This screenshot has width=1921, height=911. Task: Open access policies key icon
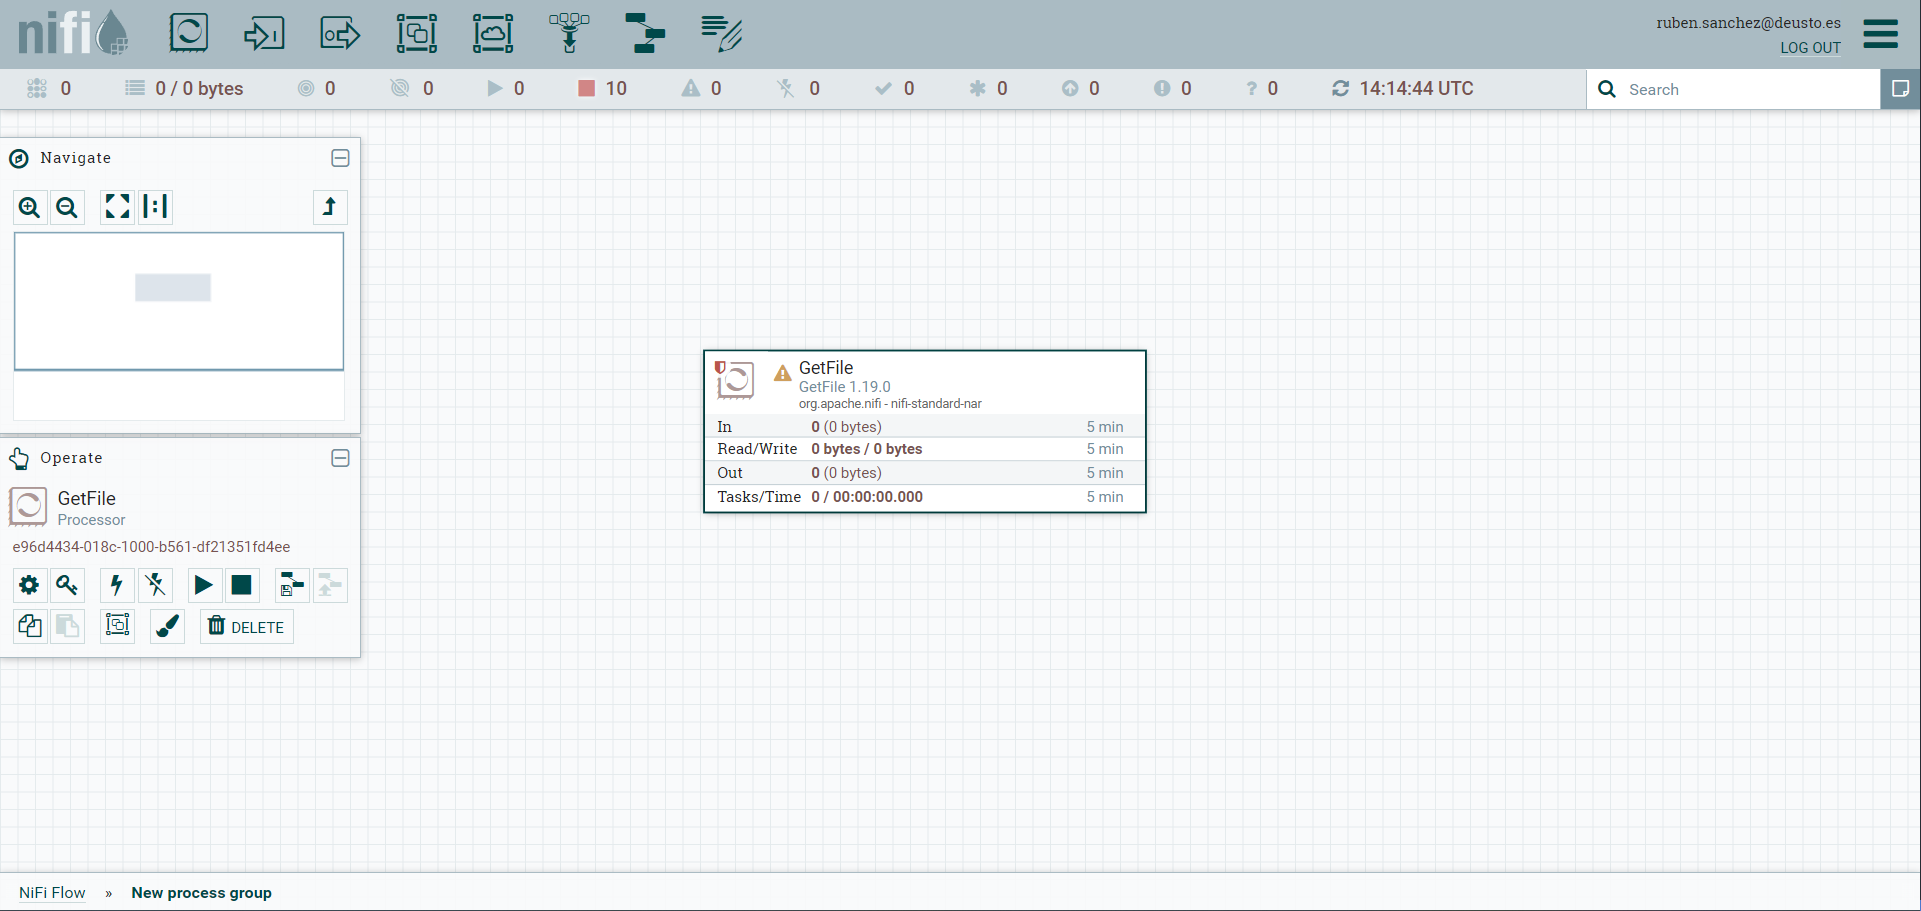point(67,585)
